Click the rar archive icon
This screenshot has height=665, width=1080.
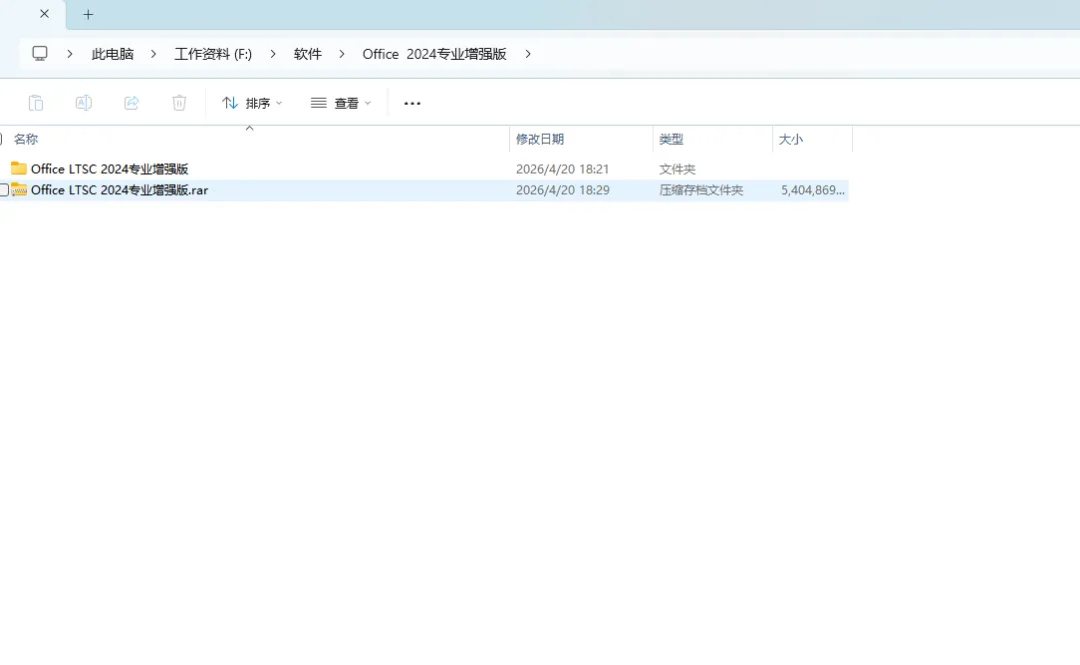19,190
